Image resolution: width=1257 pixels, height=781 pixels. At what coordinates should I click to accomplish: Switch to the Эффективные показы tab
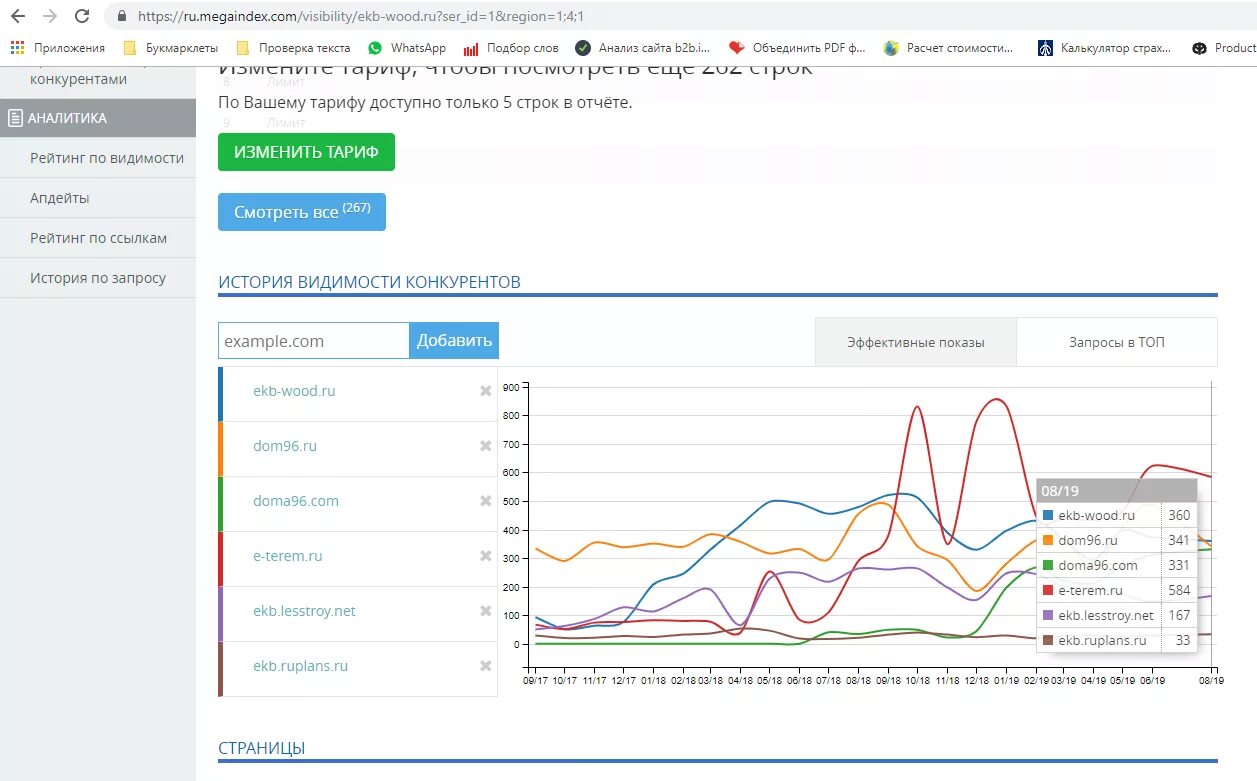coord(916,342)
